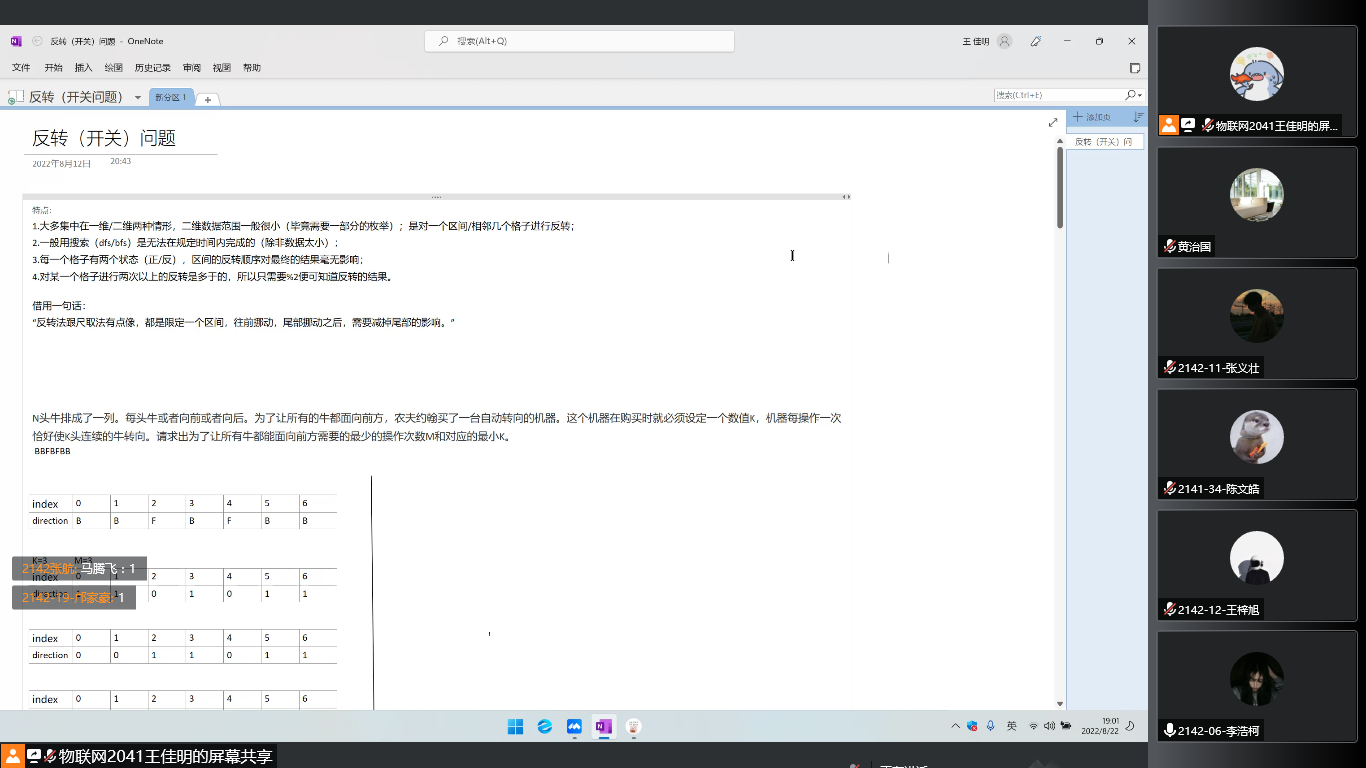
Task: Click the round avatar app in taskbar
Action: (x=633, y=727)
